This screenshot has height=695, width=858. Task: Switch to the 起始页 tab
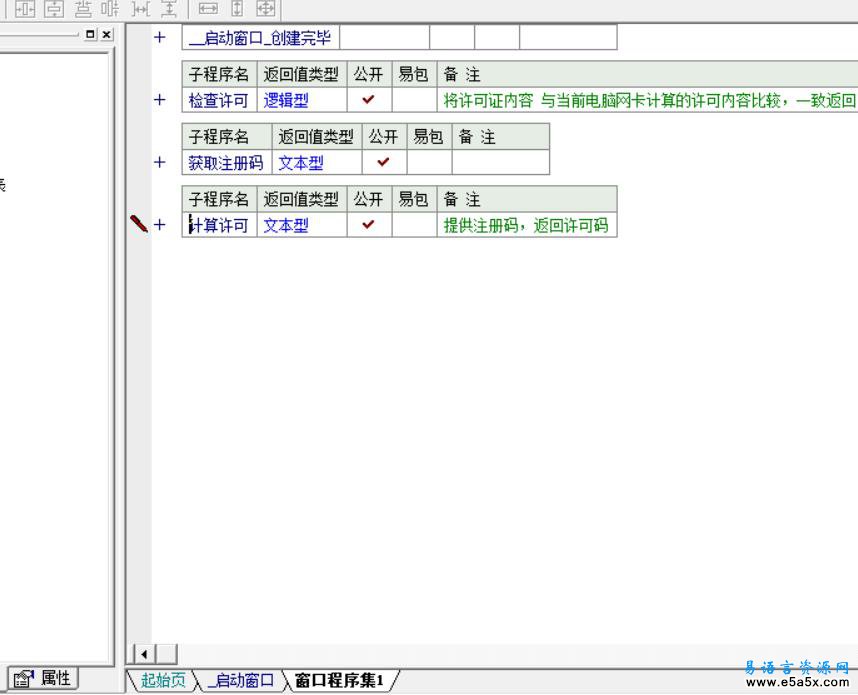pyautogui.click(x=163, y=680)
